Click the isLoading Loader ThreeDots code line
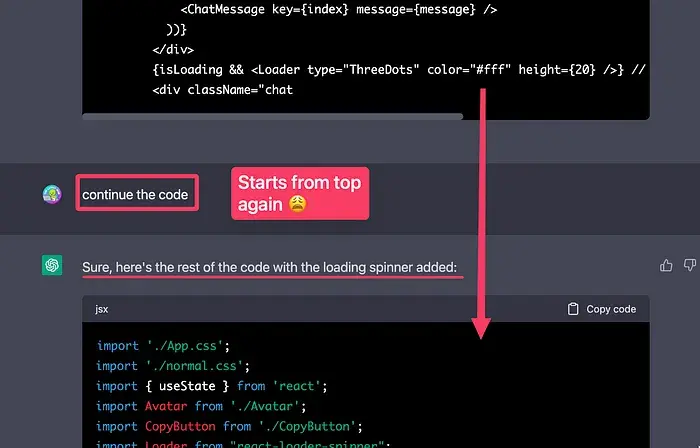The image size is (700, 448). (399, 70)
